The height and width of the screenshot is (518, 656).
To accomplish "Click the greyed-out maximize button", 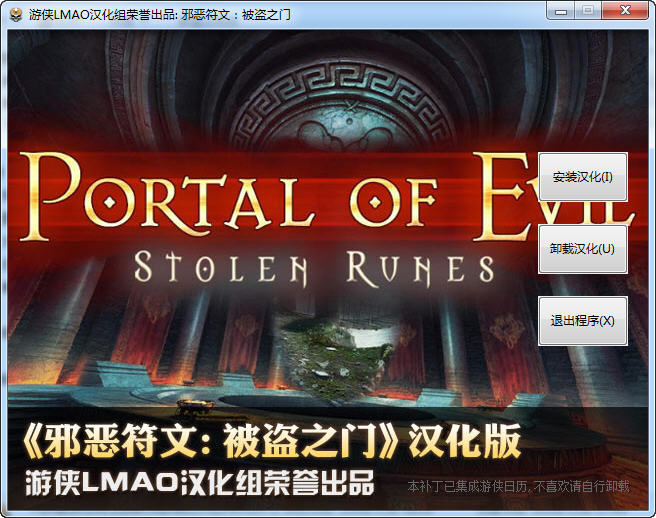I will 588,10.
